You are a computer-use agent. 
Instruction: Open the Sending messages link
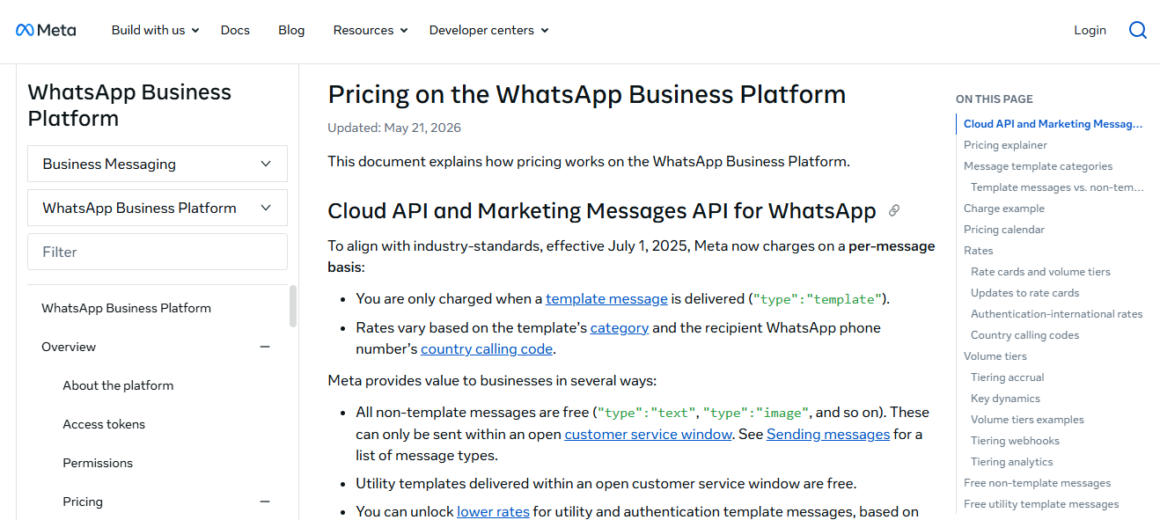828,434
